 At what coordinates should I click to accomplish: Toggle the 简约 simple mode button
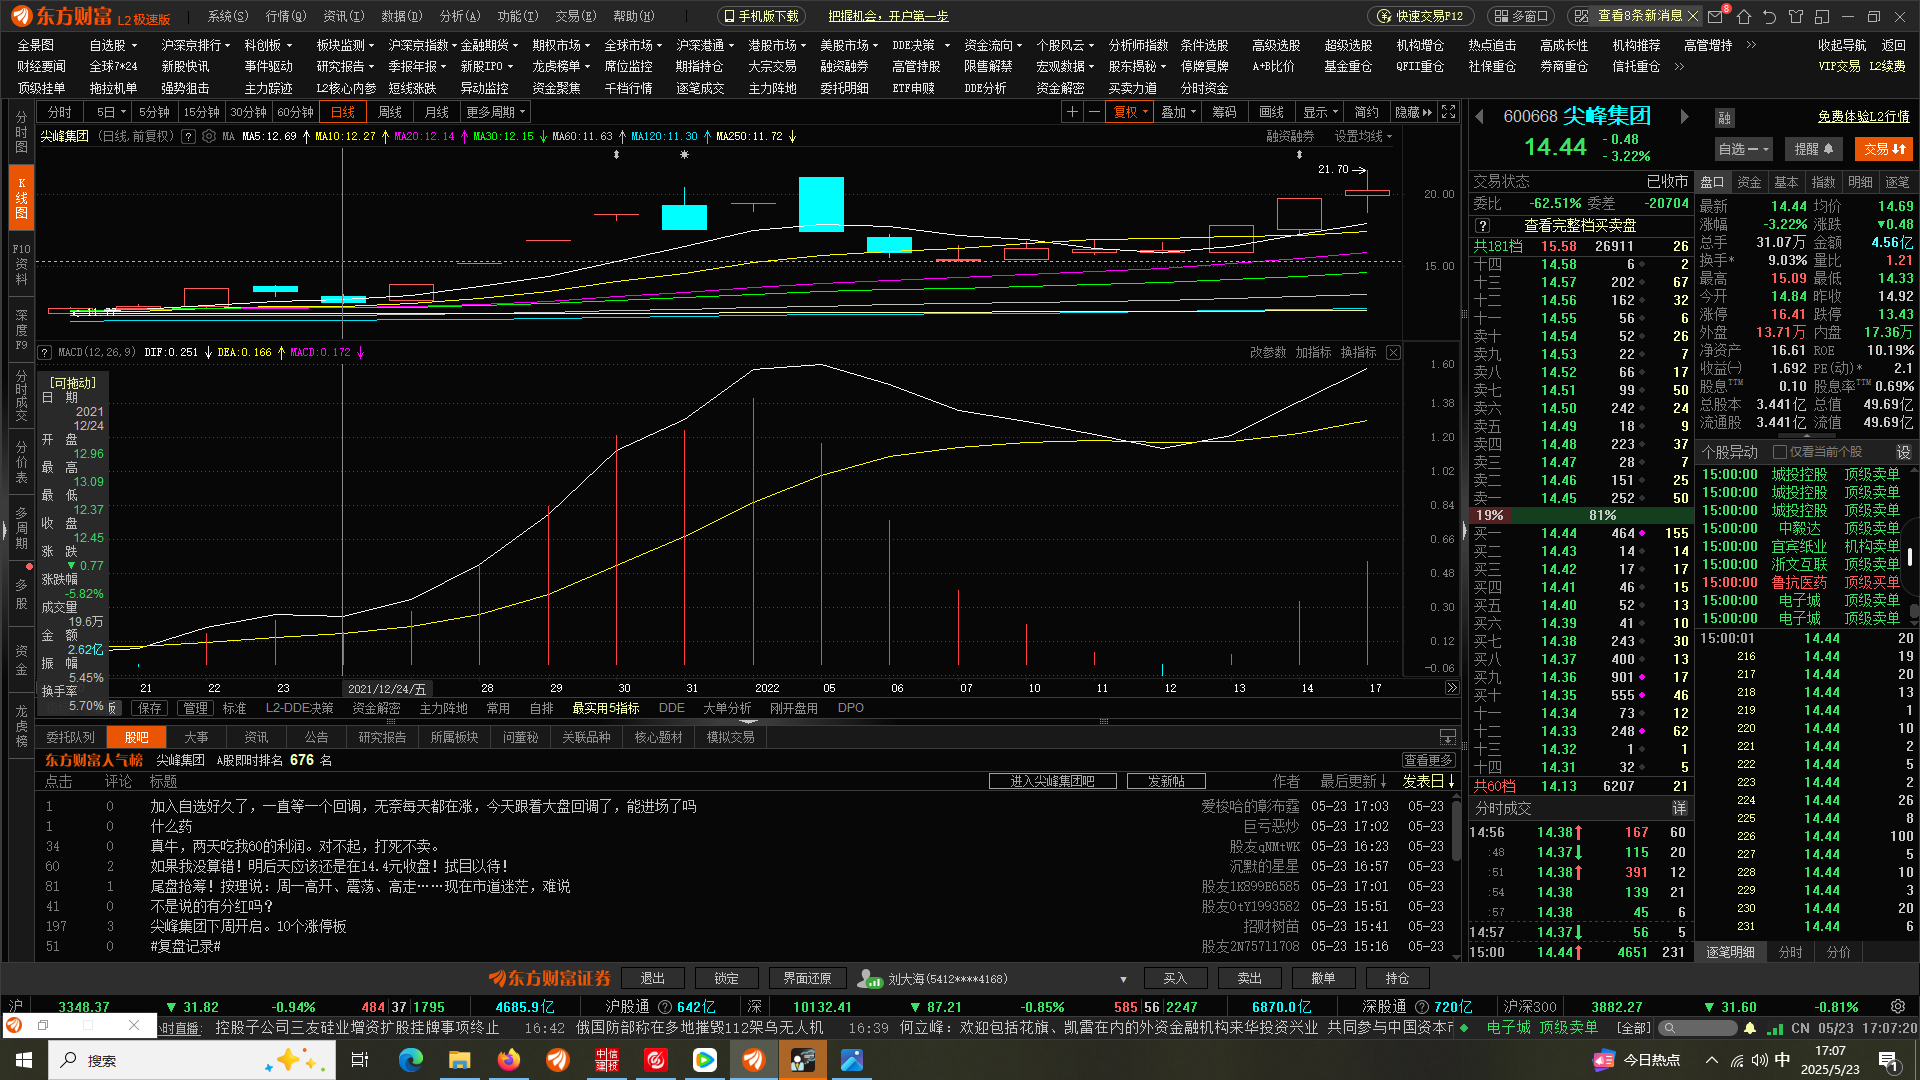point(1366,112)
